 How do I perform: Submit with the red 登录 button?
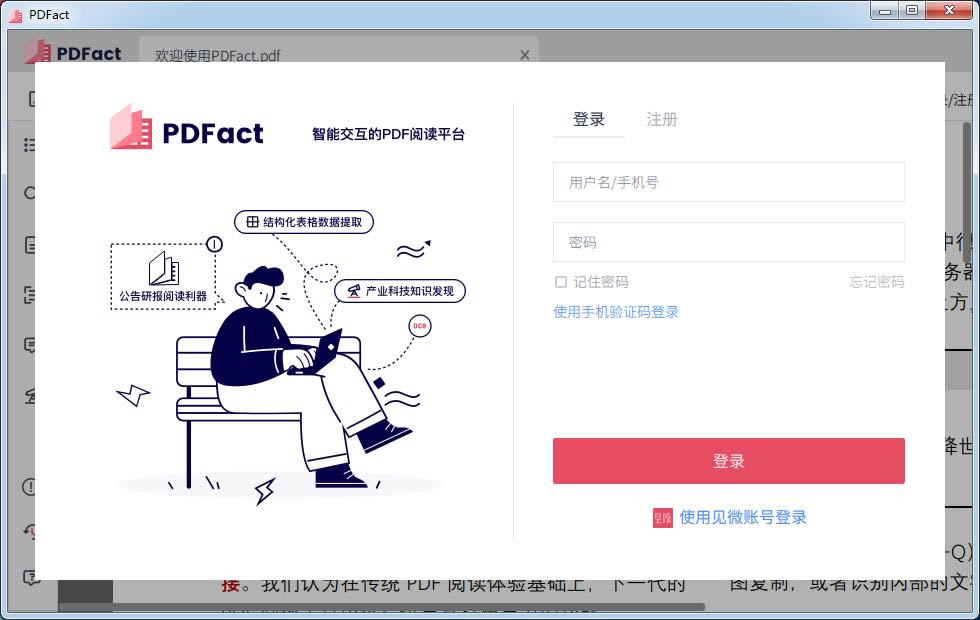click(729, 461)
